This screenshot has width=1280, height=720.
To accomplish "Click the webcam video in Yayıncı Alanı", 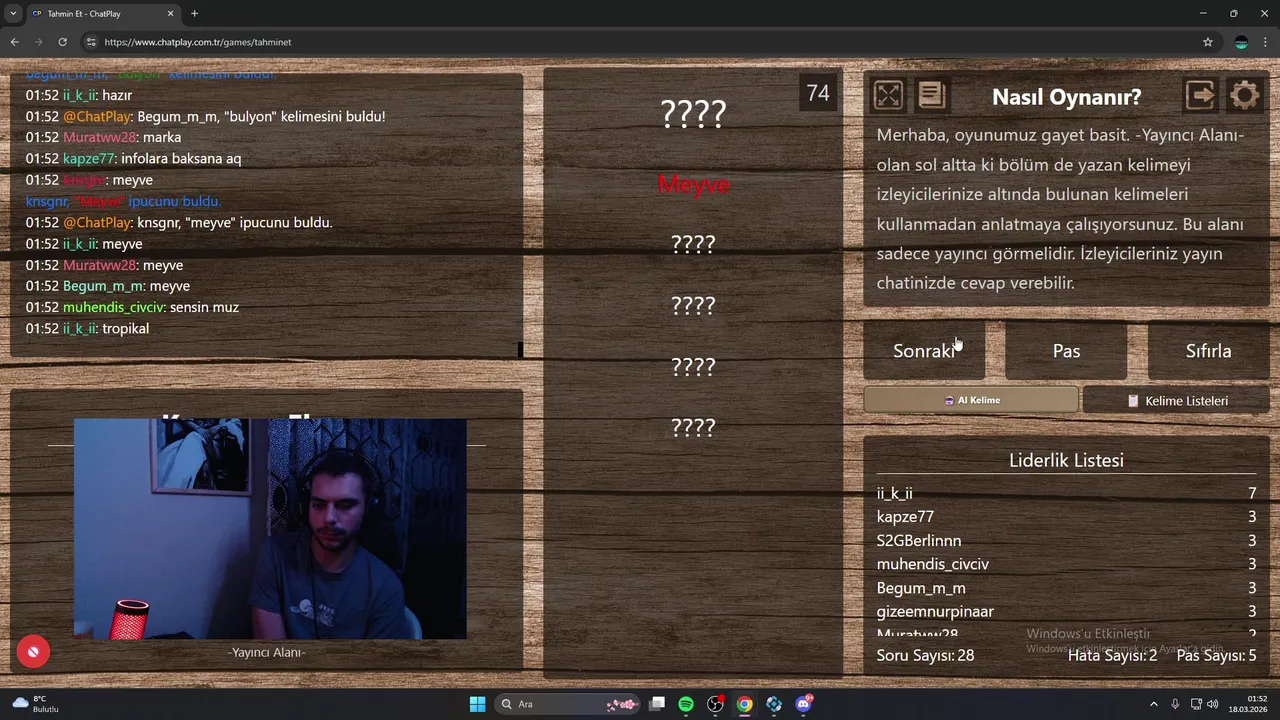I will tap(270, 528).
